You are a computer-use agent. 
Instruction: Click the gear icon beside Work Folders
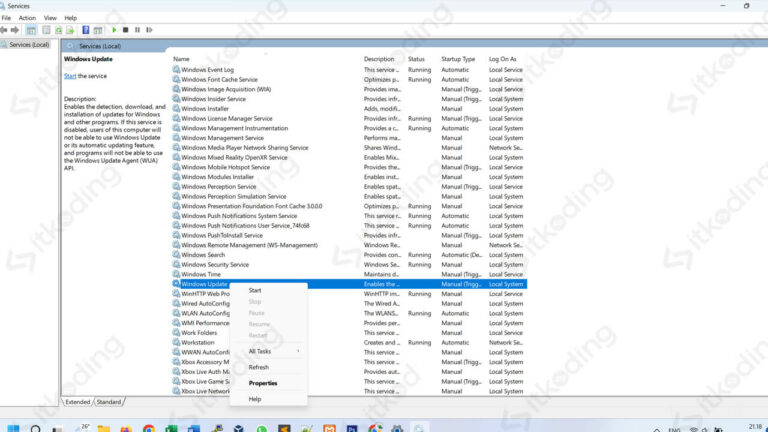coord(176,333)
